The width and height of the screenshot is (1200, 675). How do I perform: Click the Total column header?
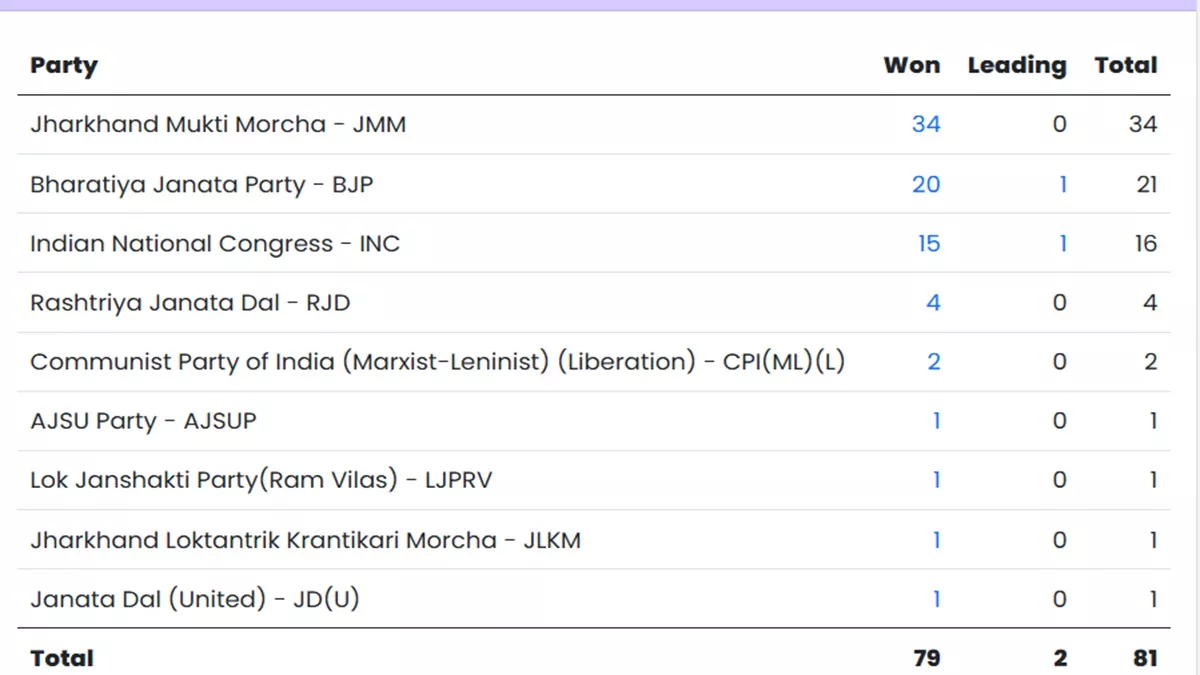tap(1125, 66)
